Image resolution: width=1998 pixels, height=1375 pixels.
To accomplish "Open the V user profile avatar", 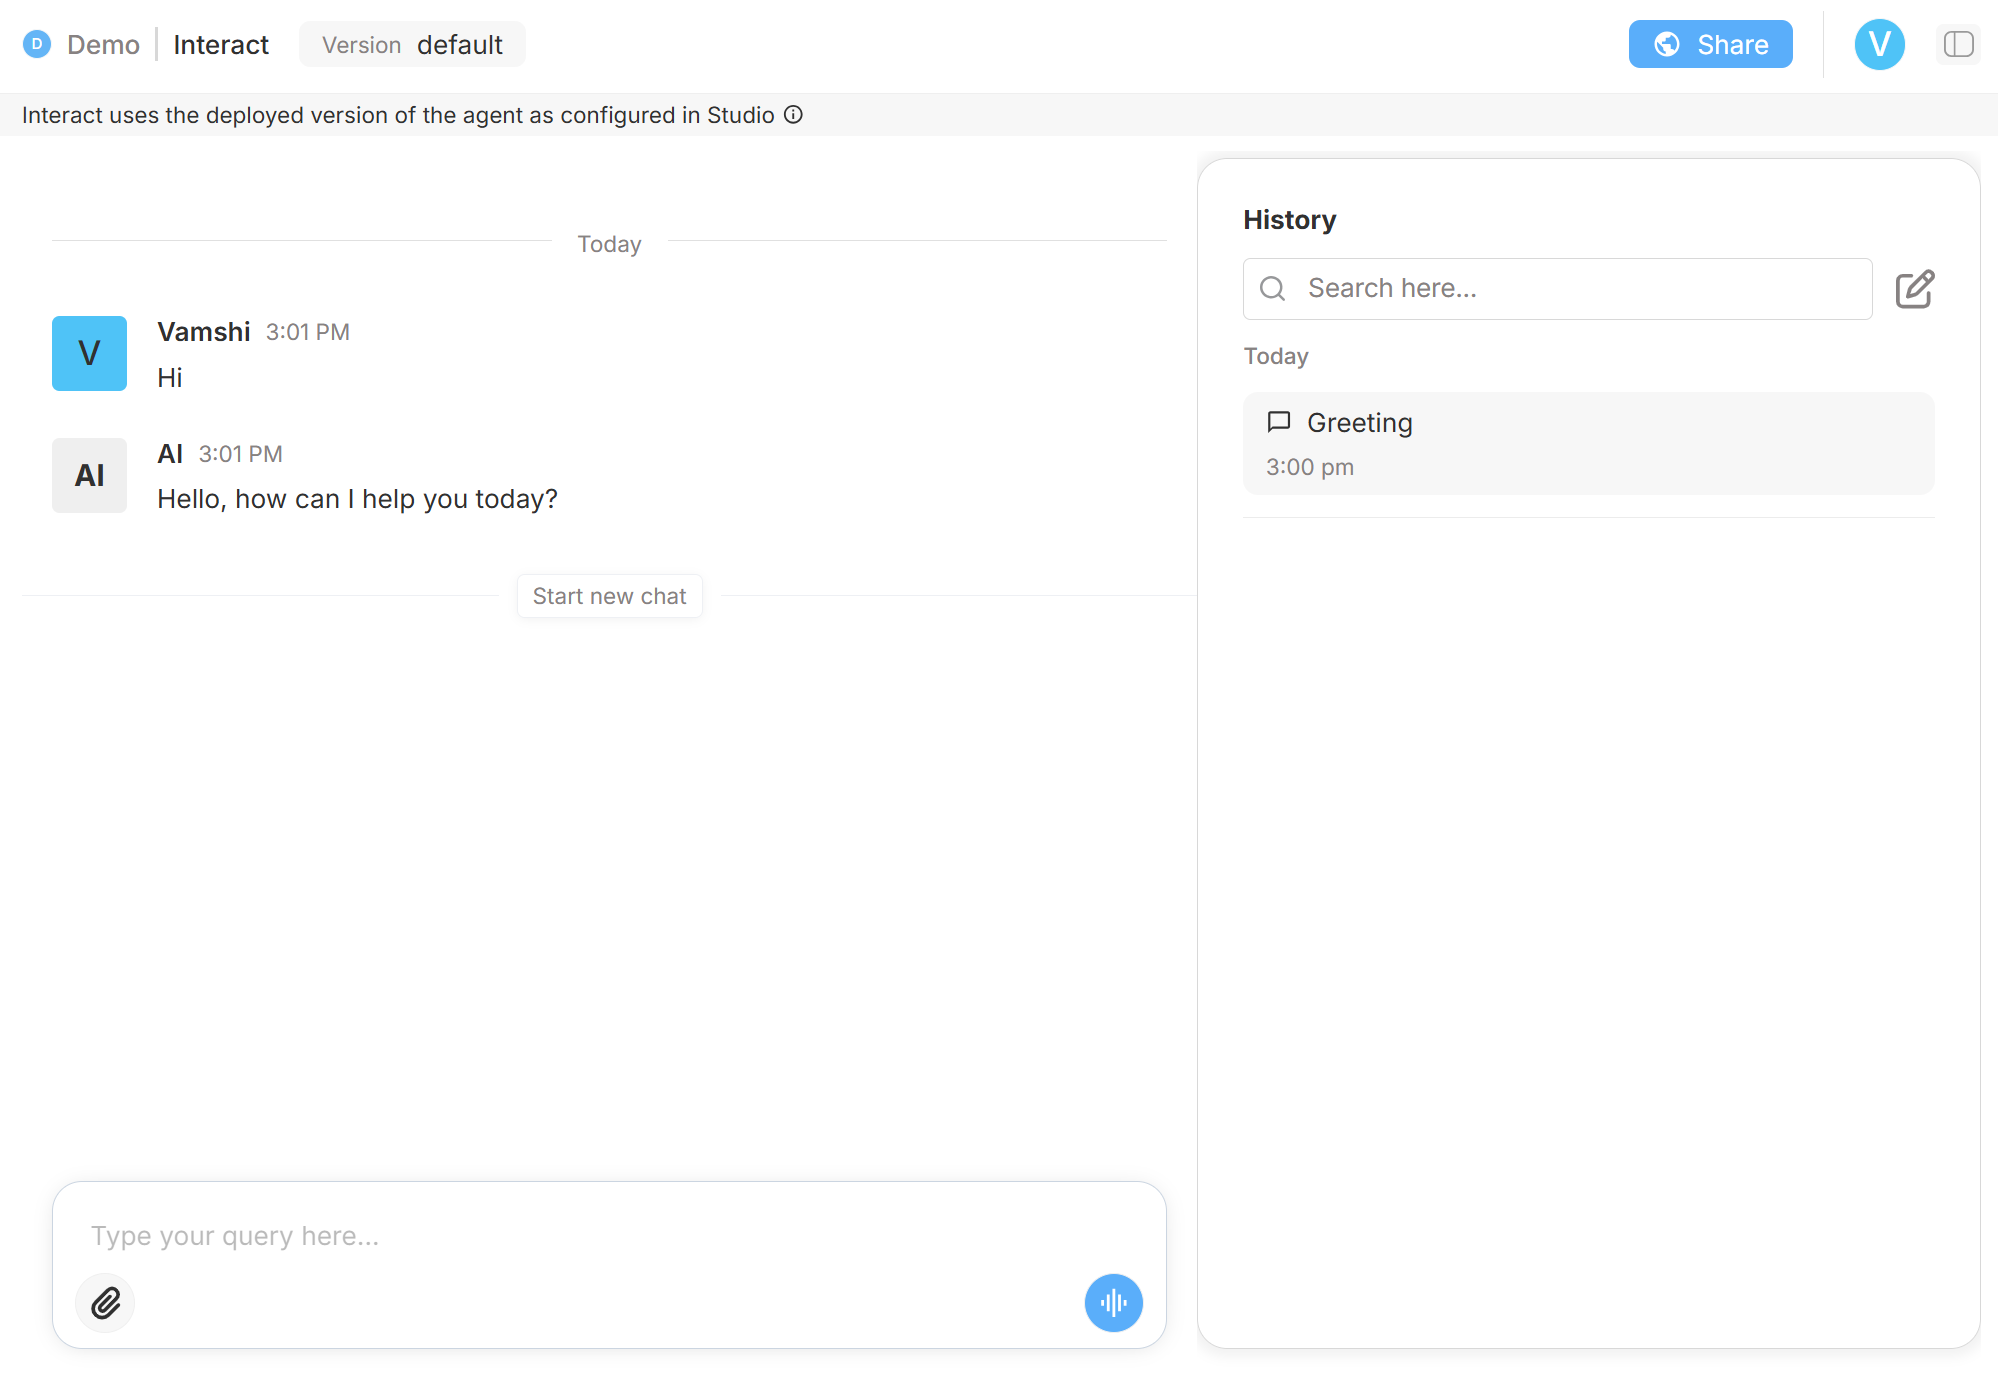I will (x=1879, y=44).
